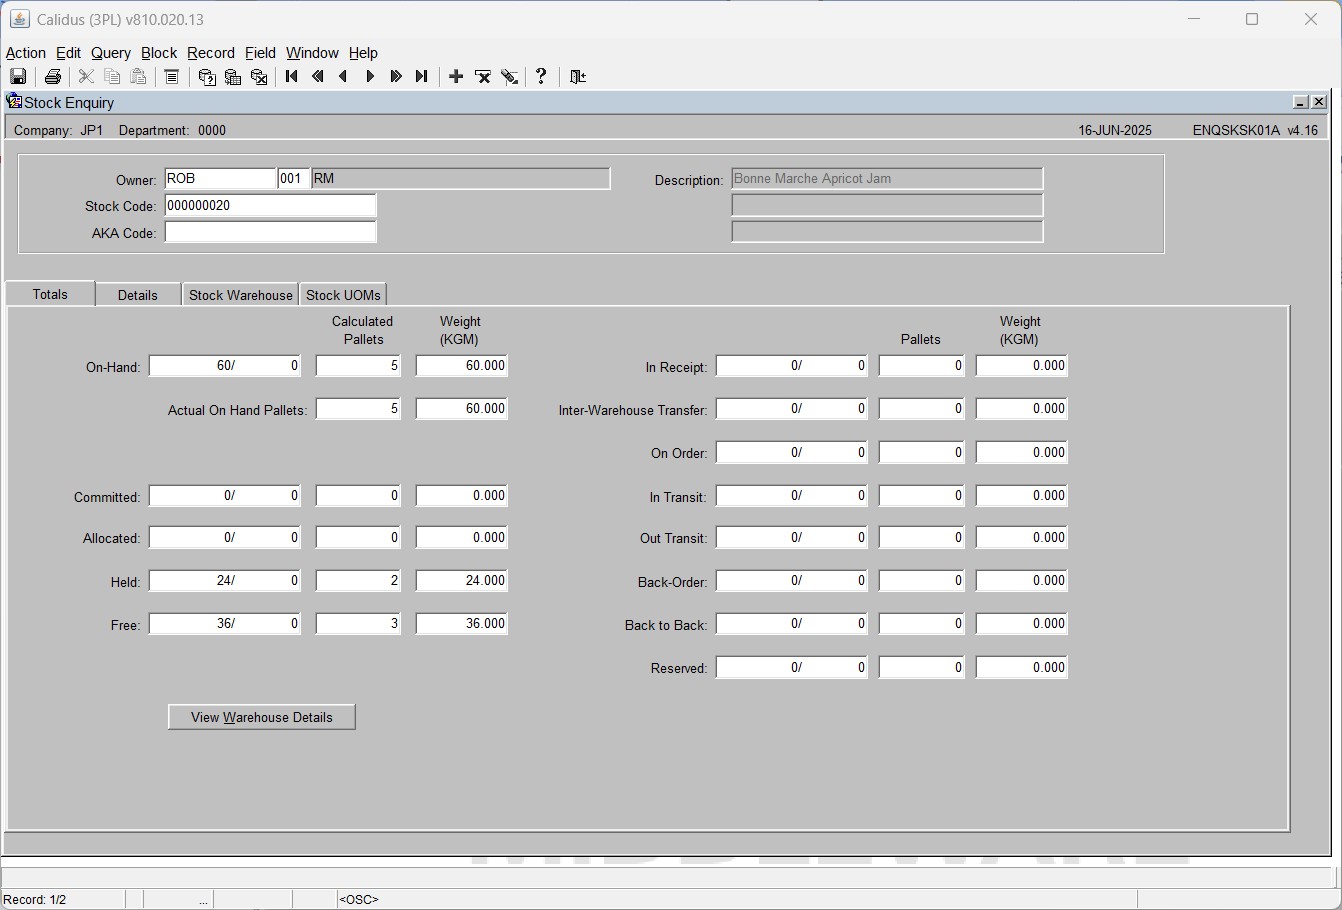1342x910 pixels.
Task: Open the Window menu
Action: [x=312, y=53]
